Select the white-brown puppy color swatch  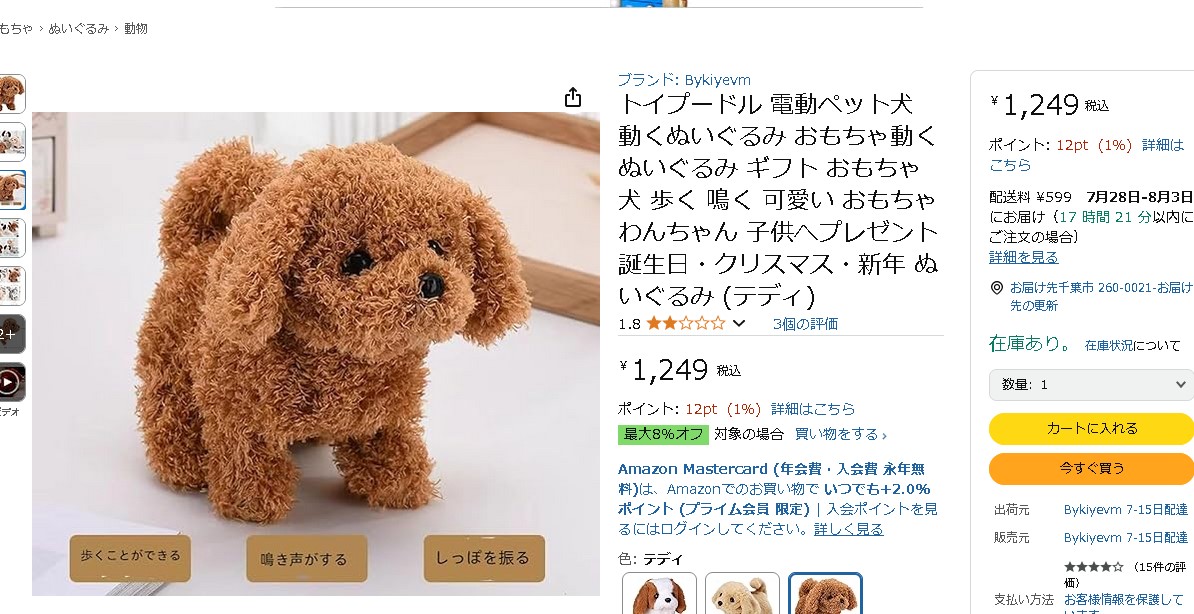tap(659, 594)
